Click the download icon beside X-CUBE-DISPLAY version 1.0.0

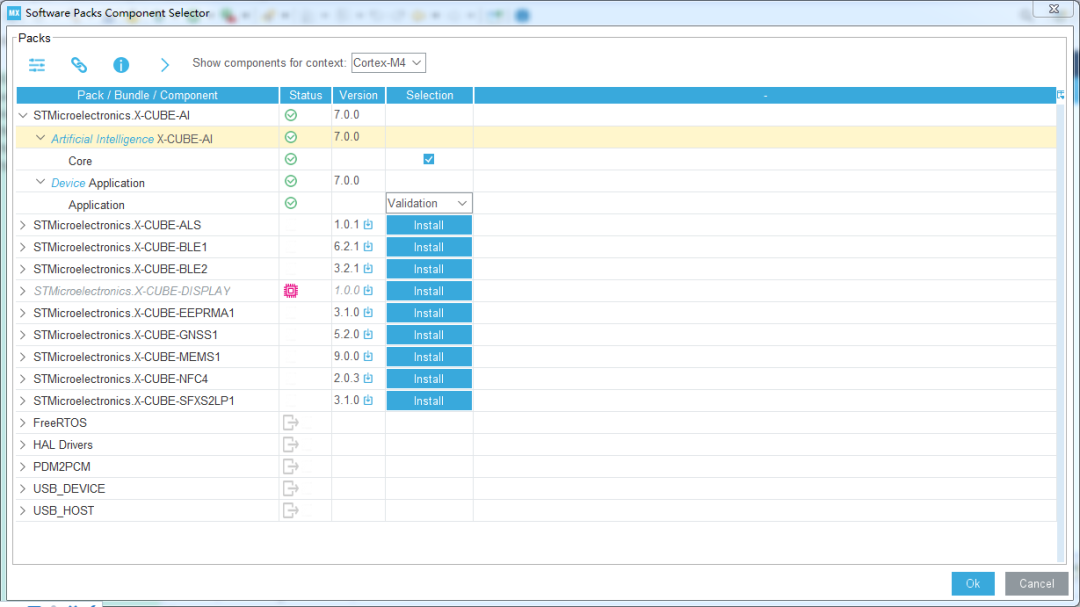(x=368, y=291)
